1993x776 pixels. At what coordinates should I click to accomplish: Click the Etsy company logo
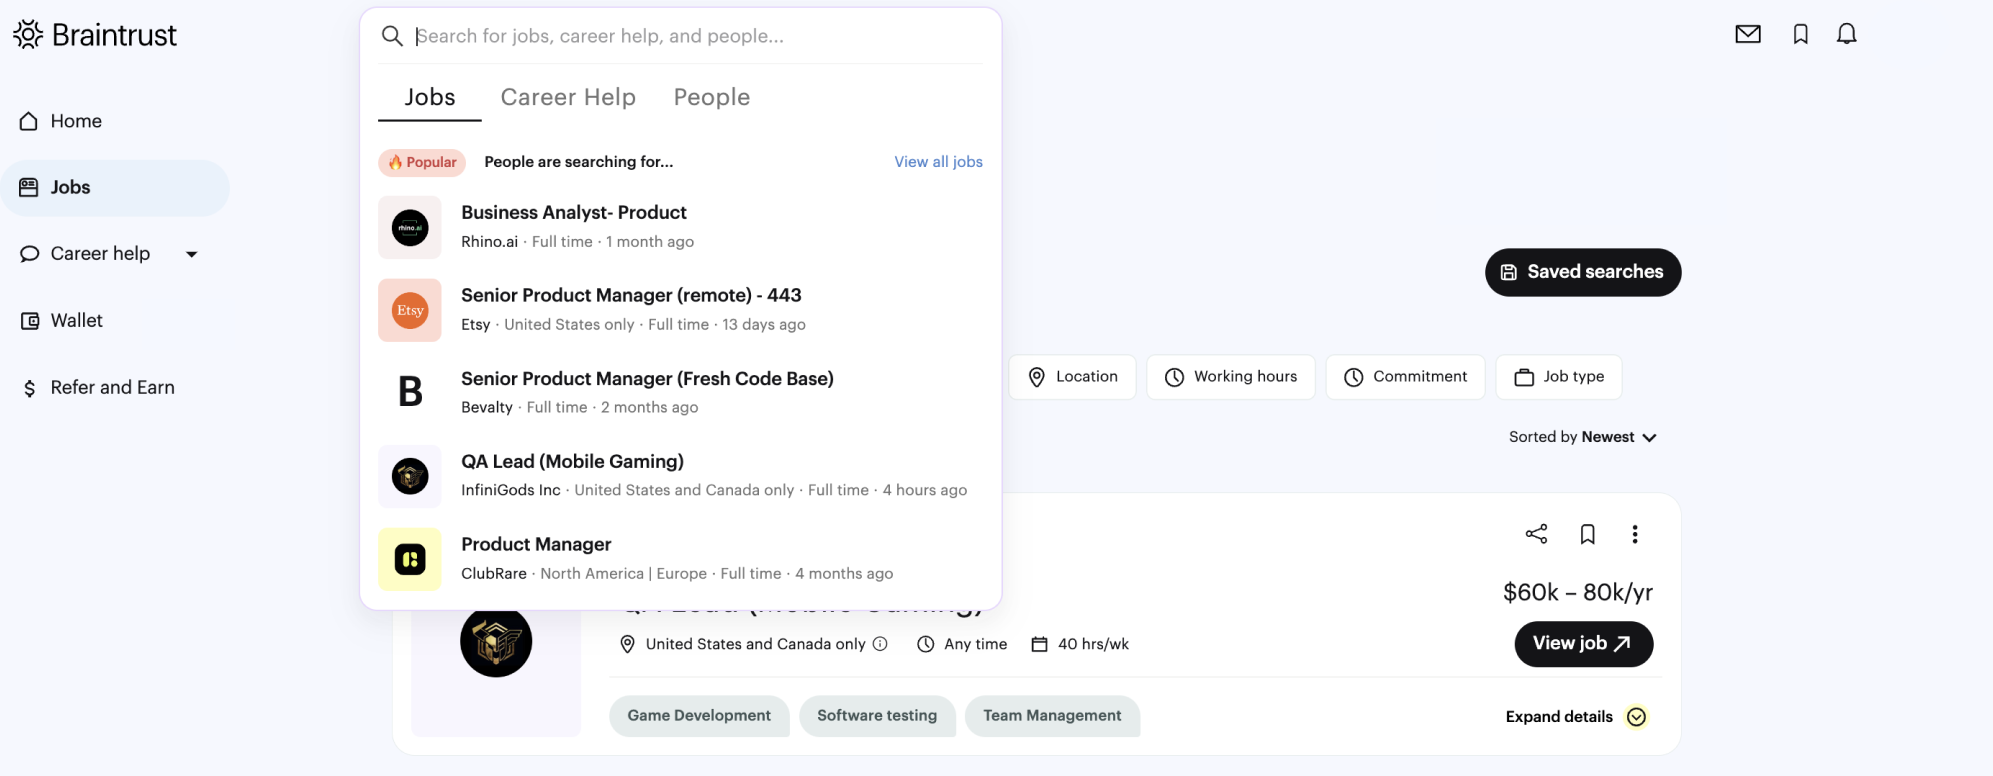point(410,311)
